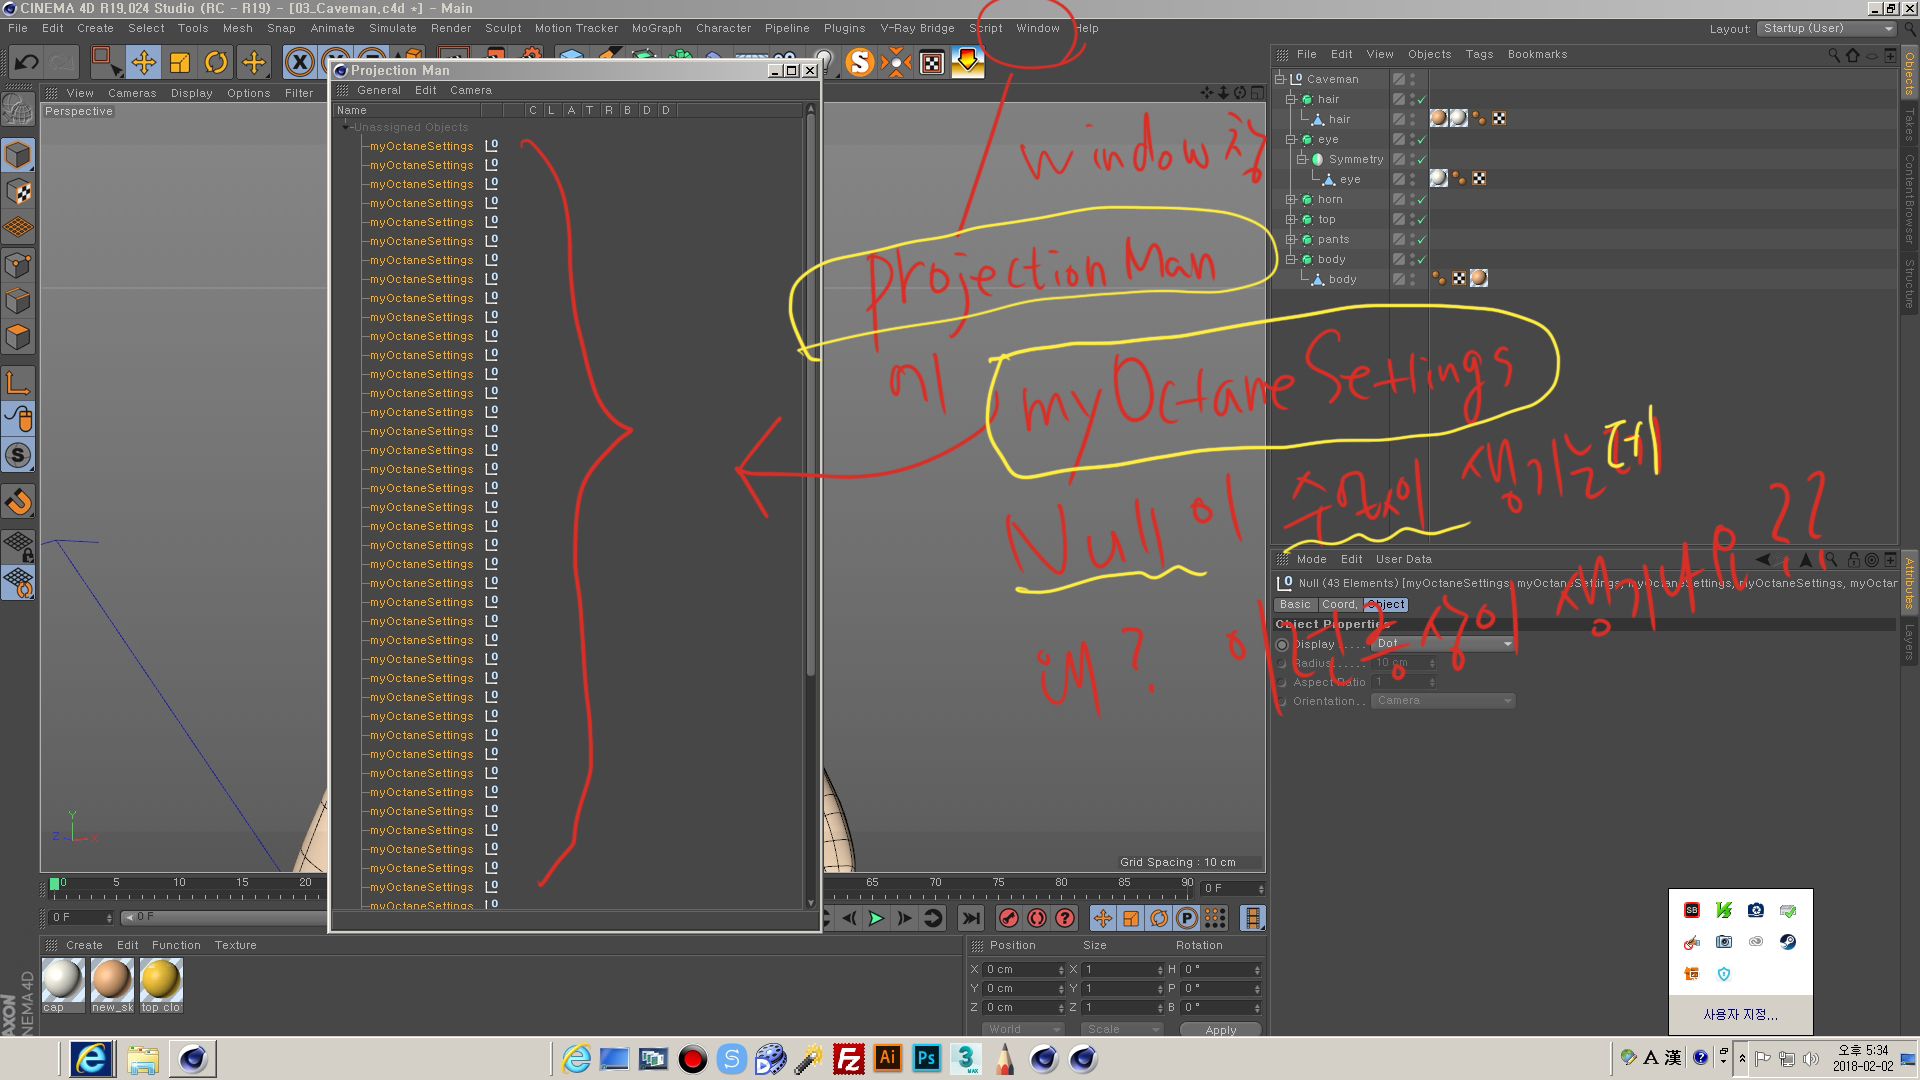Open the Layers side tab
The height and width of the screenshot is (1080, 1920).
pyautogui.click(x=1909, y=642)
